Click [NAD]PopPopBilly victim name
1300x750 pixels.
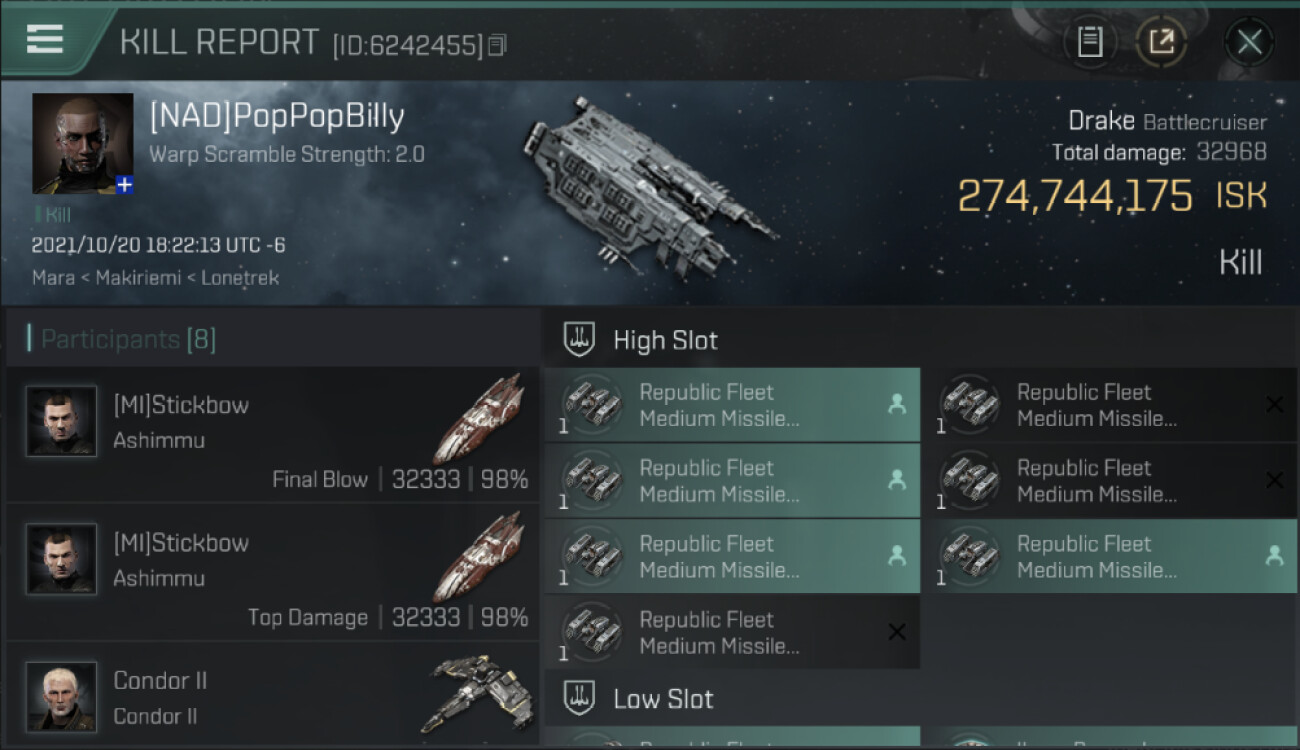click(x=277, y=117)
